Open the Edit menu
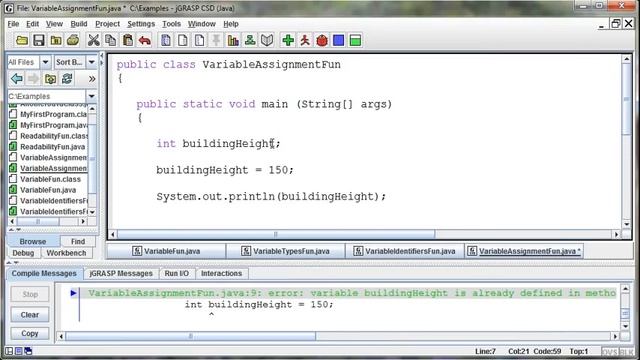Image resolution: width=640 pixels, height=360 pixels. pos(32,24)
